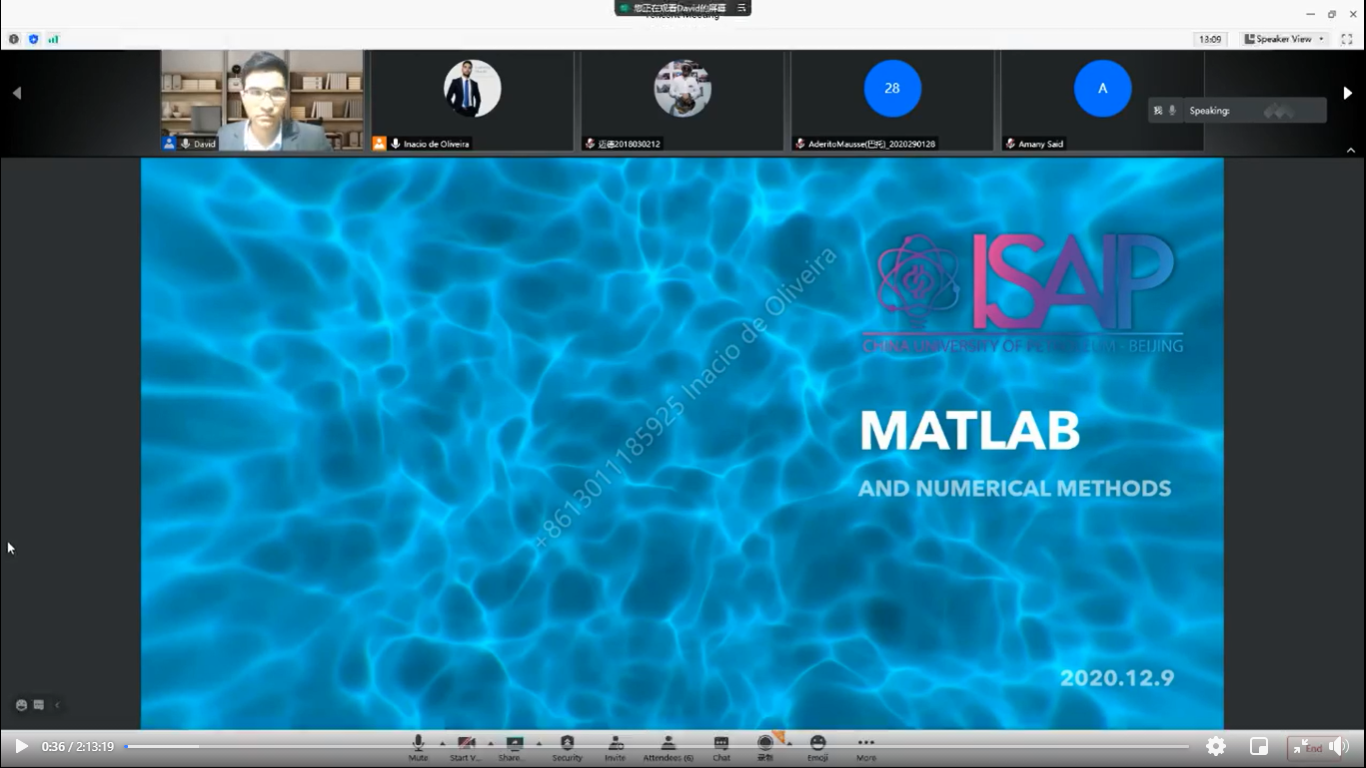Toggle picture-in-picture mini player

1259,746
